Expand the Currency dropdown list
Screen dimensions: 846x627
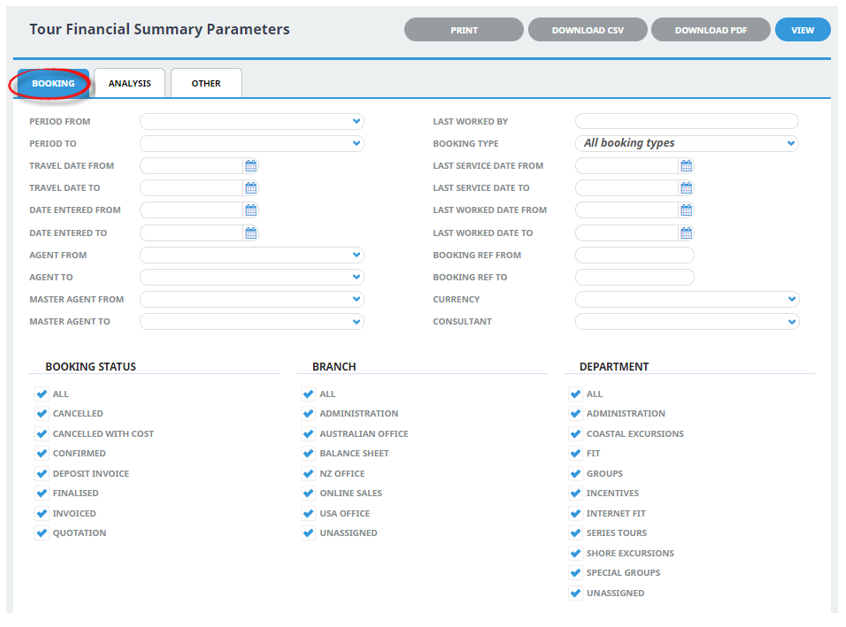(x=687, y=299)
